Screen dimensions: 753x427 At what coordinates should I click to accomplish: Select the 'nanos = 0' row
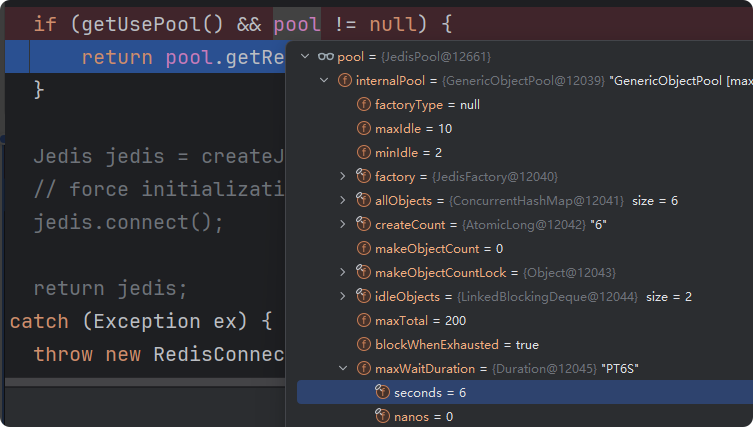[525, 416]
